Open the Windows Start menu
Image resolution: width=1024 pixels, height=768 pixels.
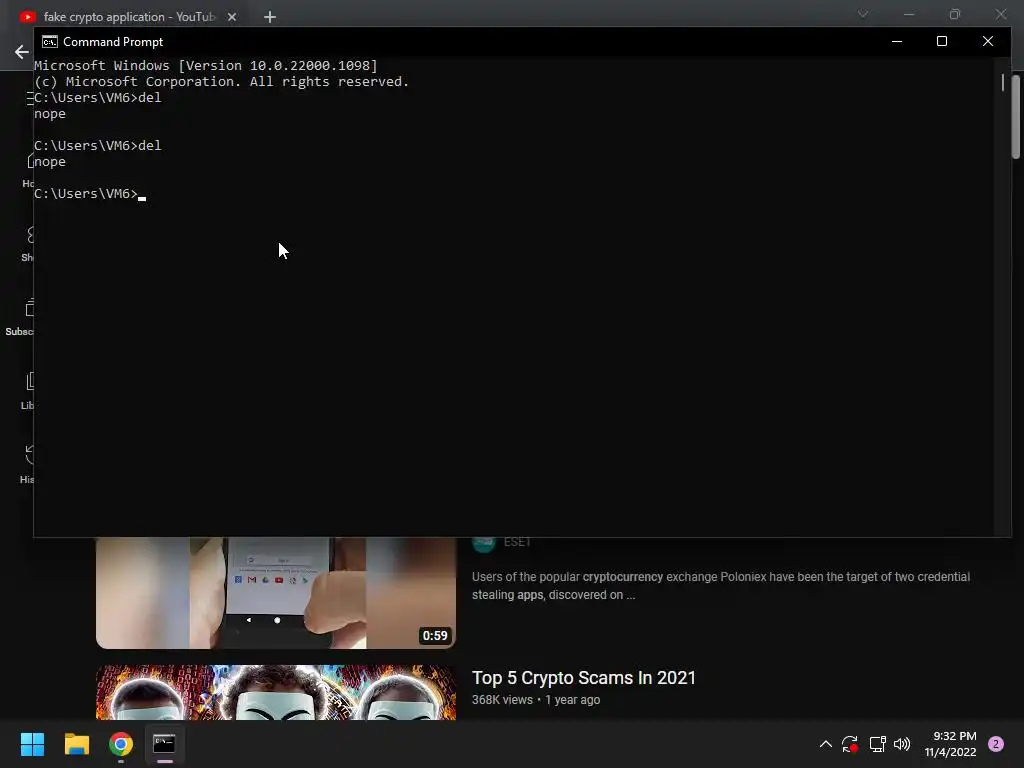point(32,744)
